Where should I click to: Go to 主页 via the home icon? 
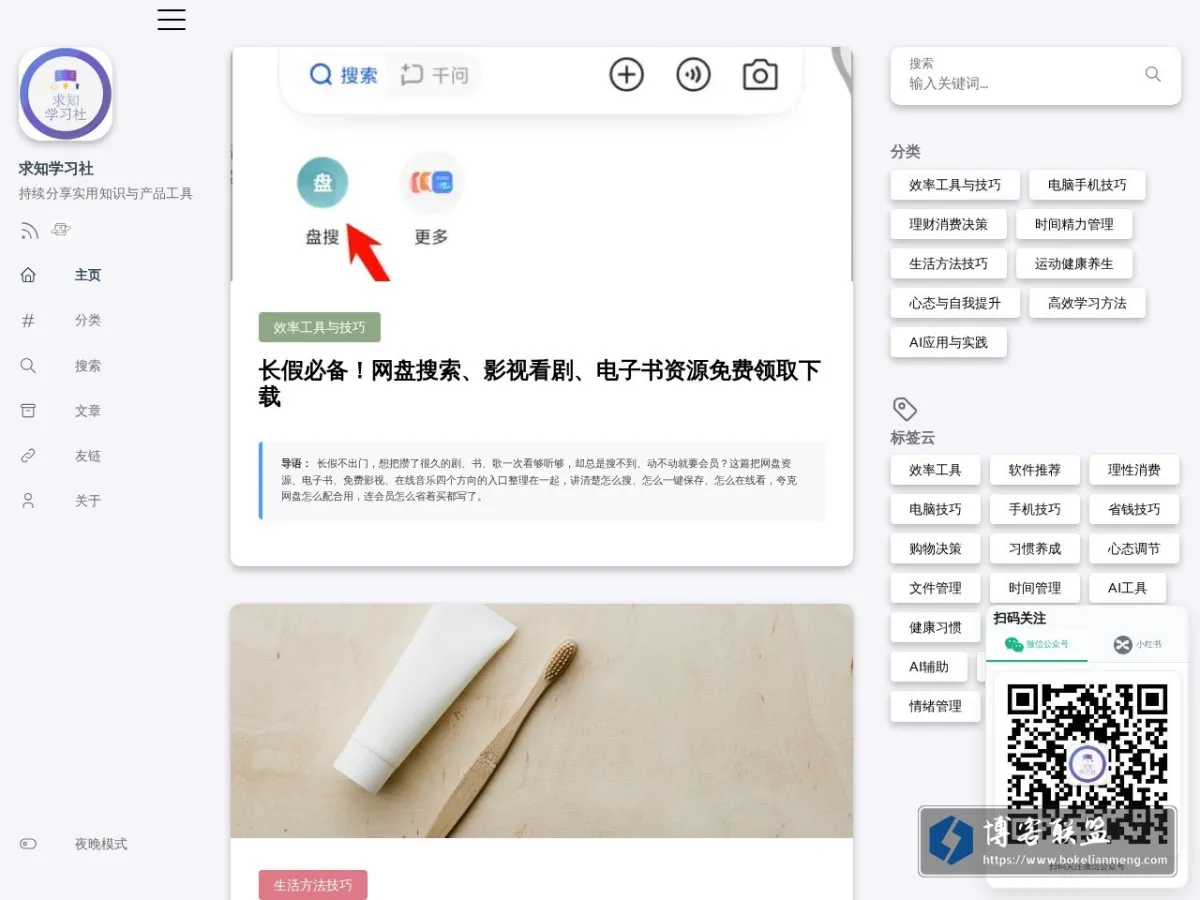[28, 275]
